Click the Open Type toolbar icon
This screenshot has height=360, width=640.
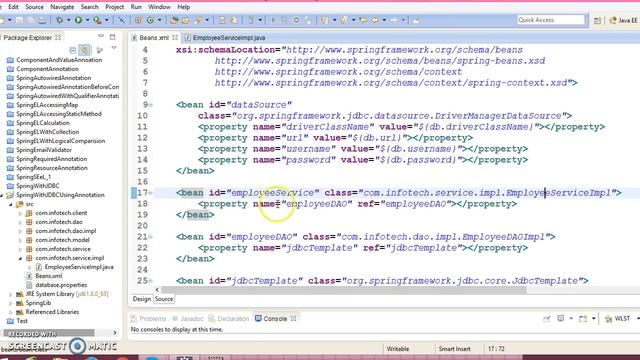(x=174, y=20)
